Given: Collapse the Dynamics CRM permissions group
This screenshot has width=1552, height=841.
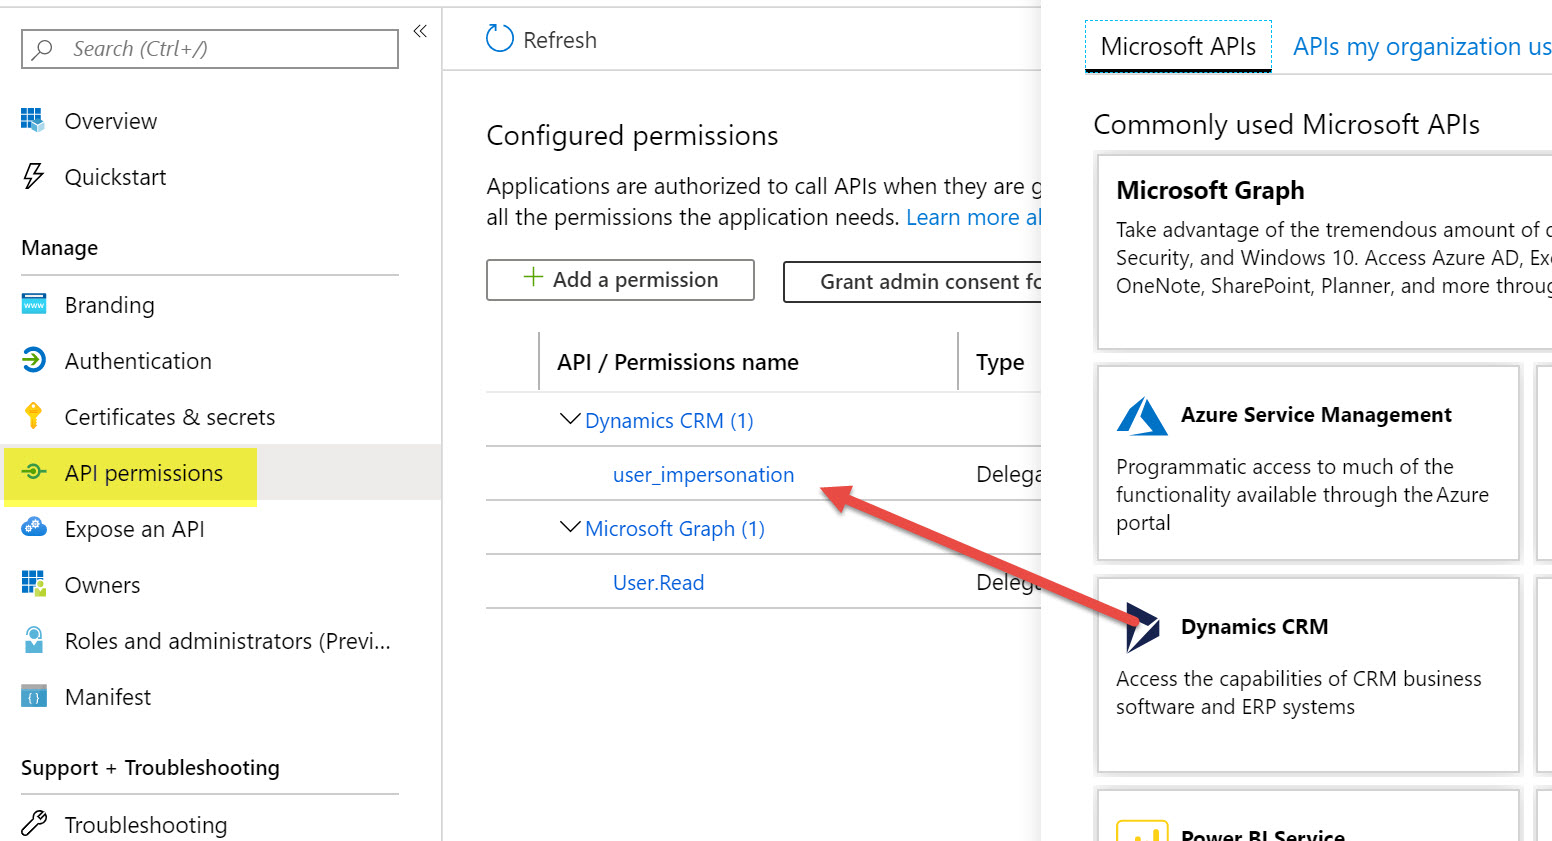Looking at the screenshot, I should click(570, 419).
